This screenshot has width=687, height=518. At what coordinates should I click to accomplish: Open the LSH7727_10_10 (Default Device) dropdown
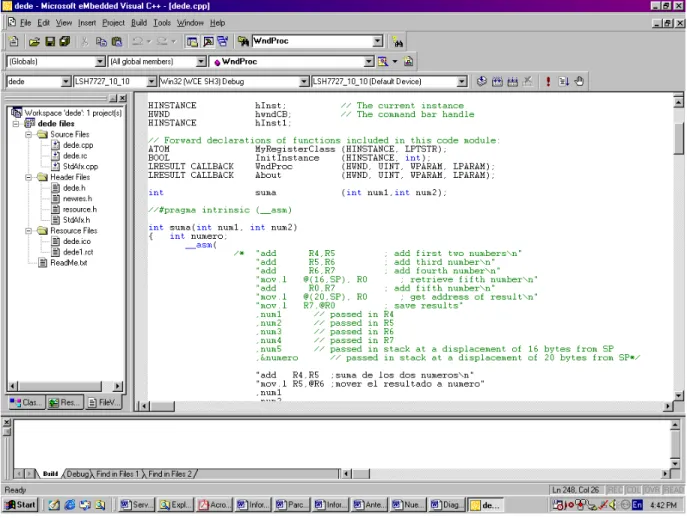461,82
